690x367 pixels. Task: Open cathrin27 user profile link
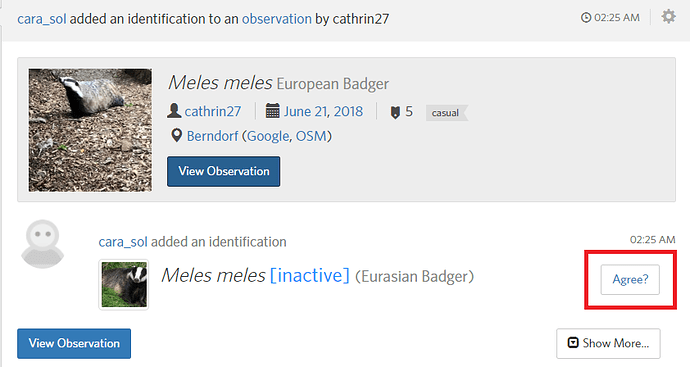click(x=213, y=111)
